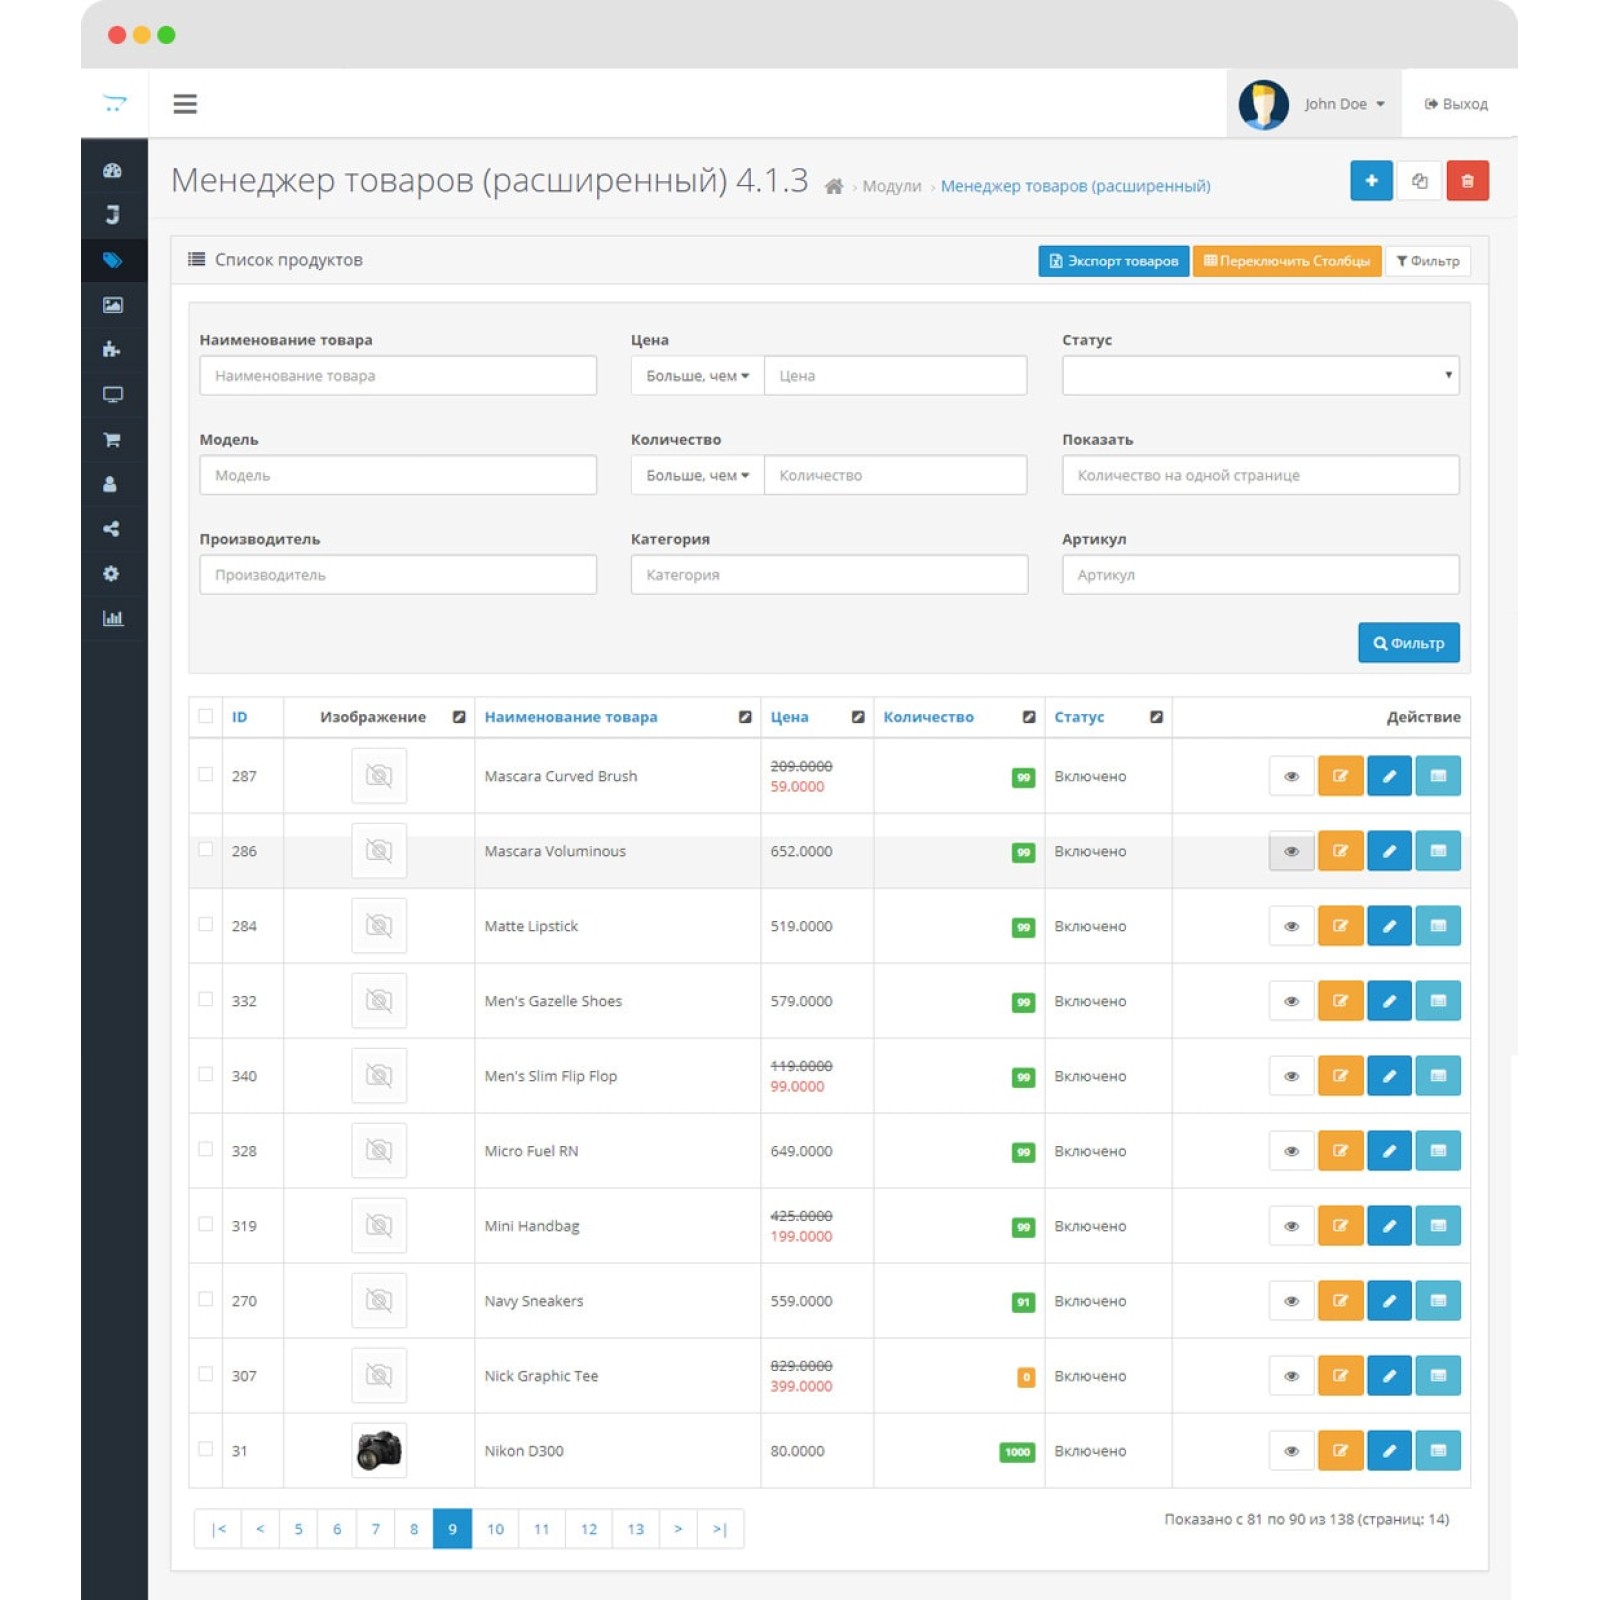This screenshot has width=1600, height=1600.
Task: Click the store cart logo
Action: [x=115, y=103]
